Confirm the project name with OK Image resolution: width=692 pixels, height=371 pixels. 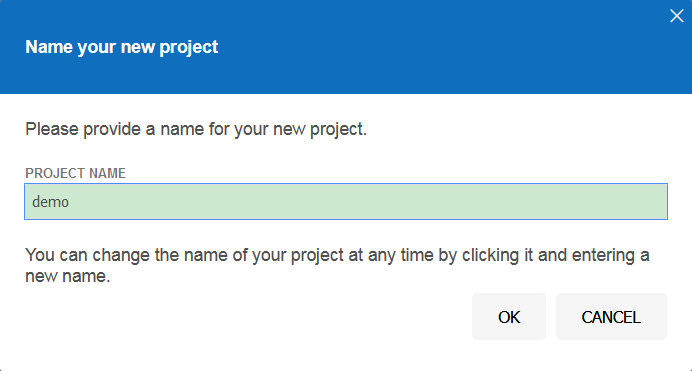coord(509,317)
